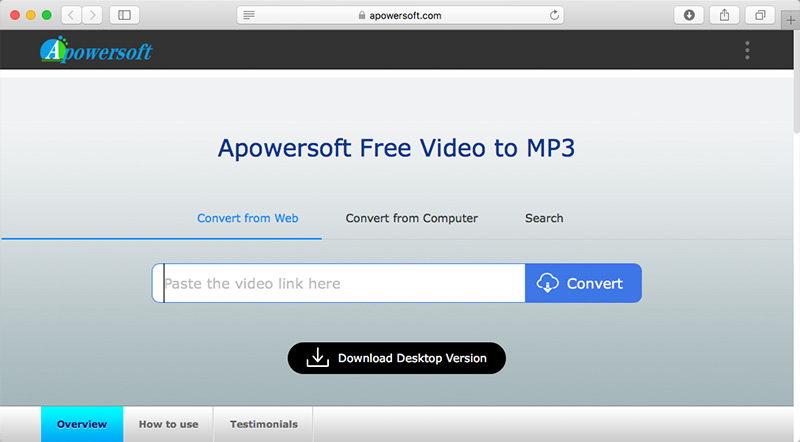The width and height of the screenshot is (800, 442).
Task: Select the Overview section tab
Action: (x=82, y=424)
